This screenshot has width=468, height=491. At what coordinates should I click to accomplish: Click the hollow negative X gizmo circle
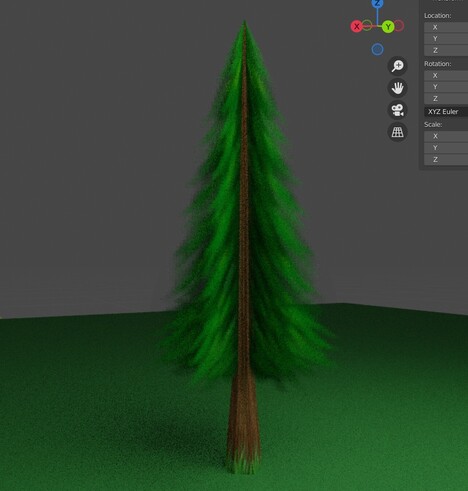399,26
